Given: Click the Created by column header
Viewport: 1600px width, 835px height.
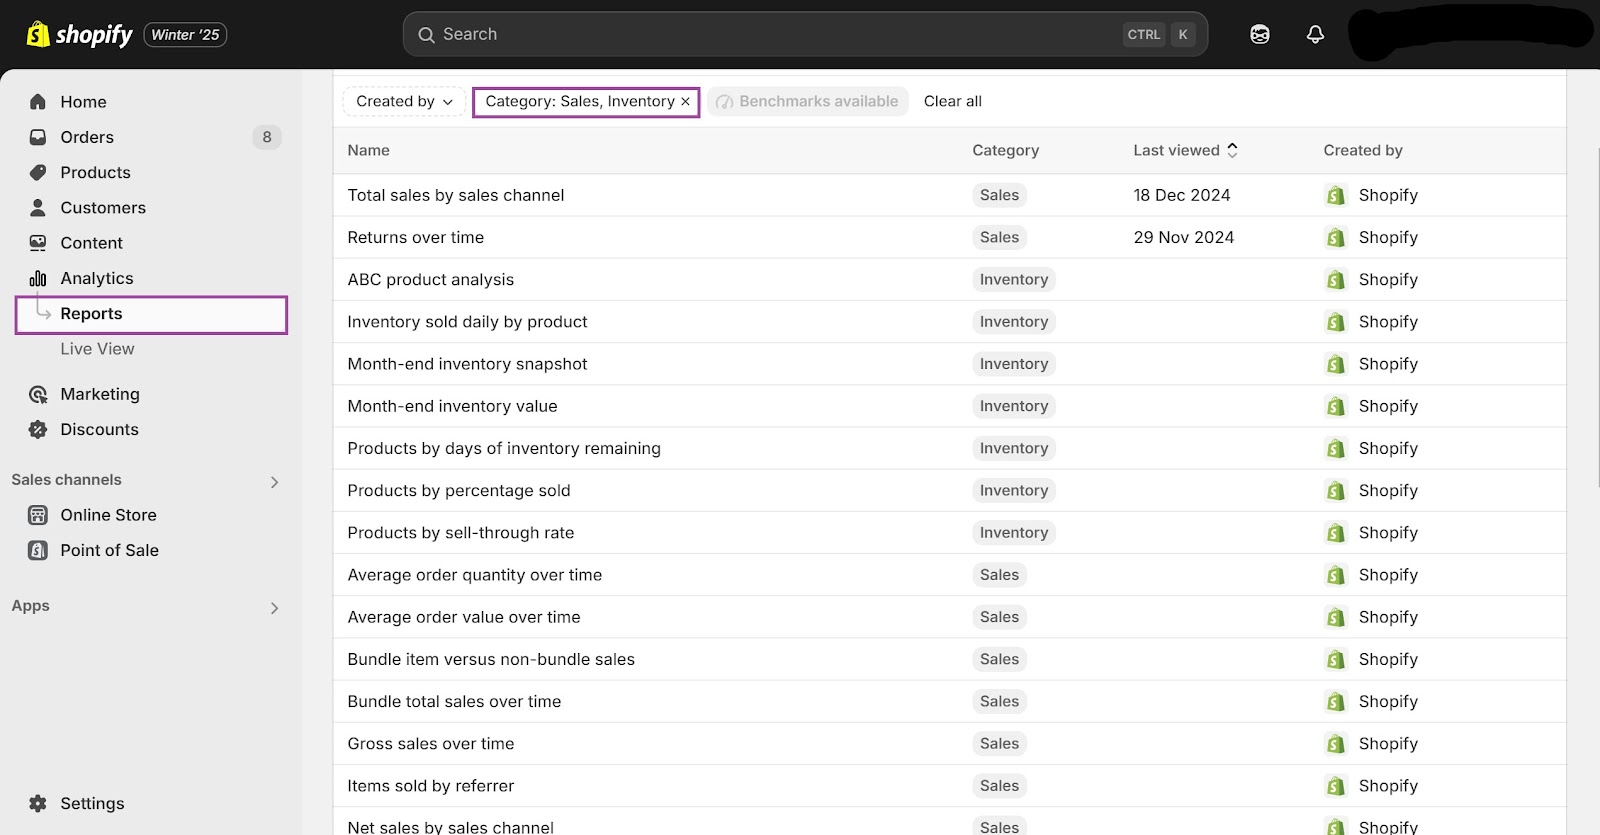Looking at the screenshot, I should [x=1363, y=150].
